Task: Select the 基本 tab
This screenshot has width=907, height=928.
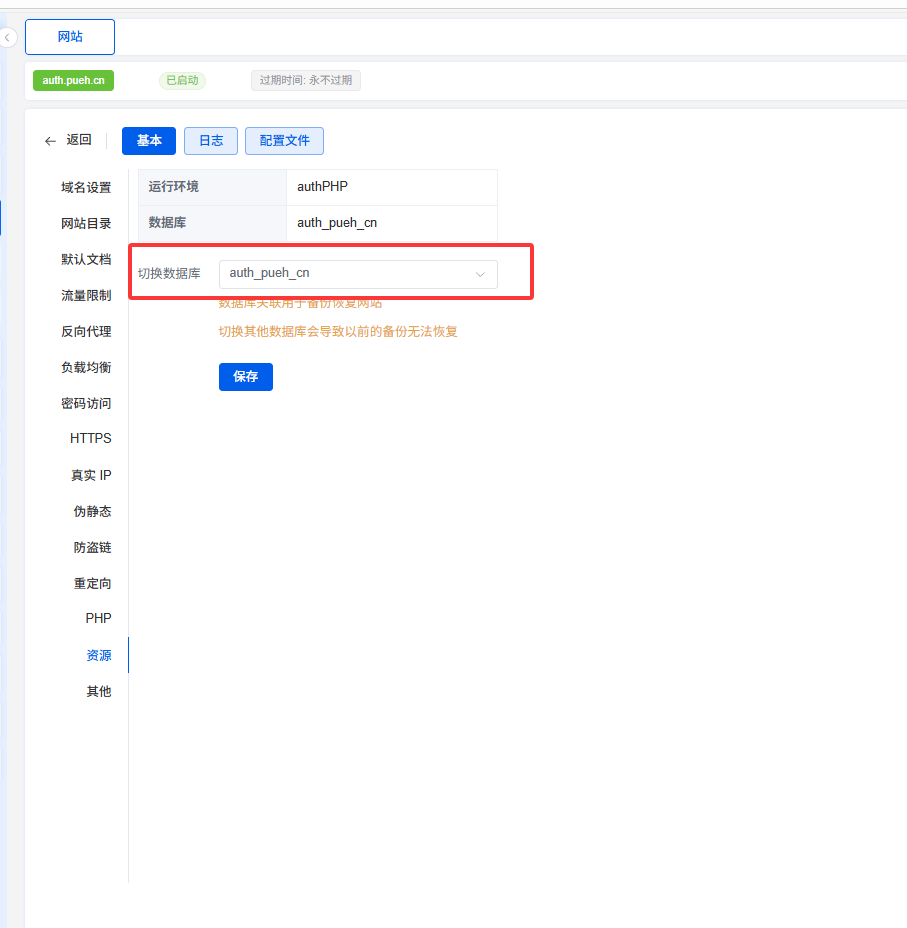Action: click(x=149, y=141)
